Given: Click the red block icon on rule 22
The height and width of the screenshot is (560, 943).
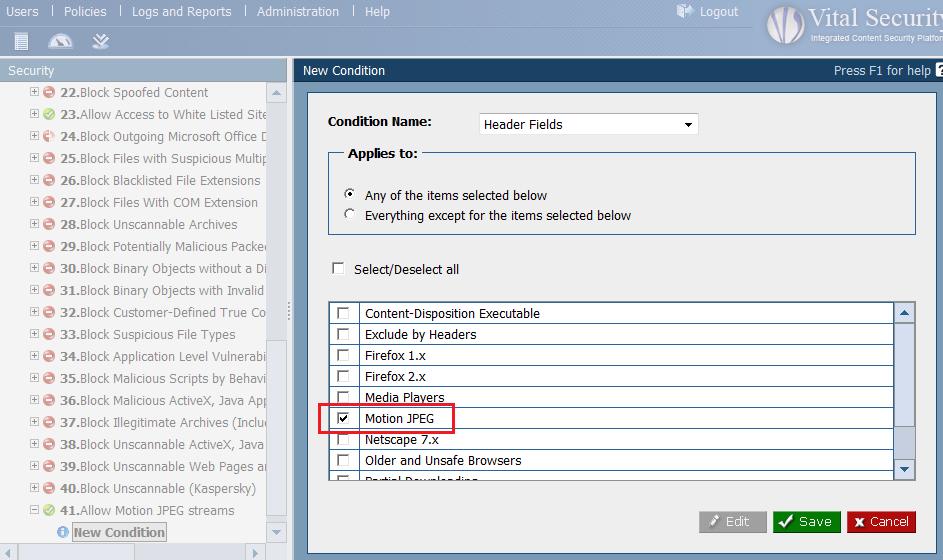Looking at the screenshot, I should click(x=49, y=92).
